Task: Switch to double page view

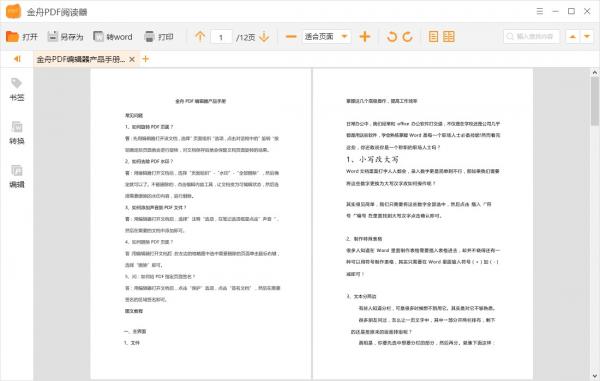Action: pyautogui.click(x=448, y=37)
